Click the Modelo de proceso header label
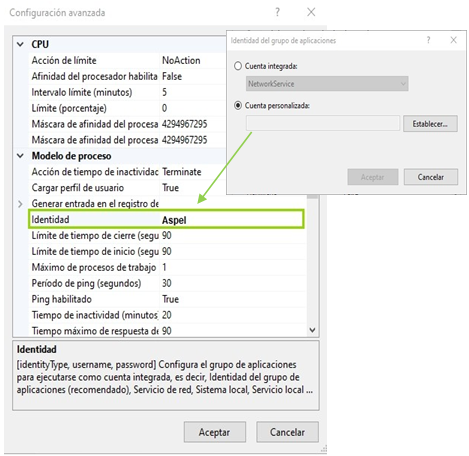The image size is (469, 456). pyautogui.click(x=71, y=156)
